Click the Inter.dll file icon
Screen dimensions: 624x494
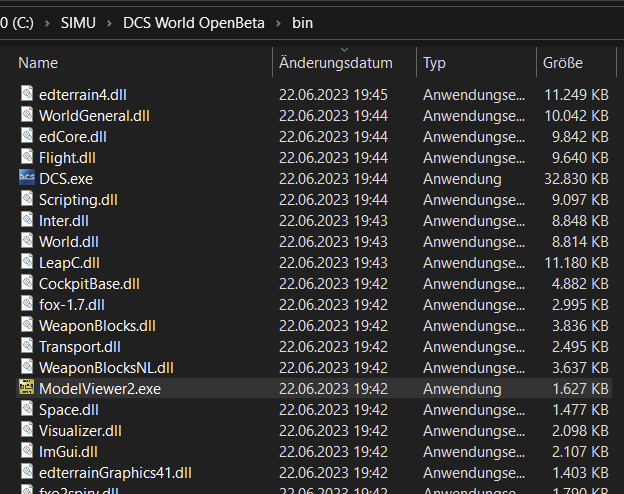27,219
